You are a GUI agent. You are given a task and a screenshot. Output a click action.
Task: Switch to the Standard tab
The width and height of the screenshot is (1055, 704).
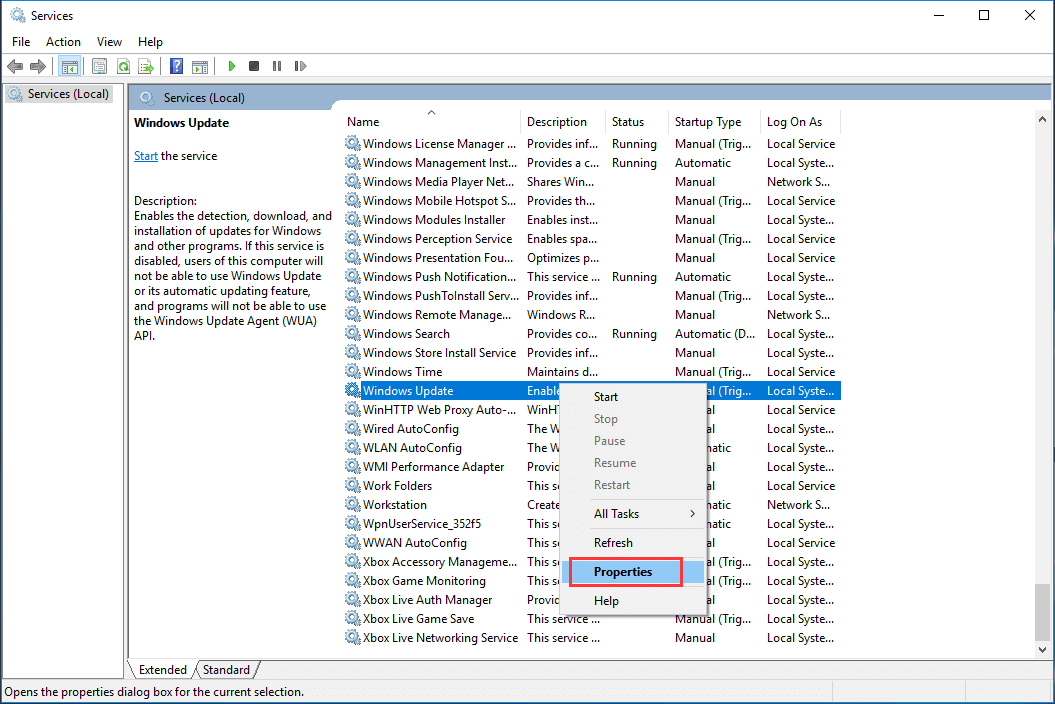point(227,670)
